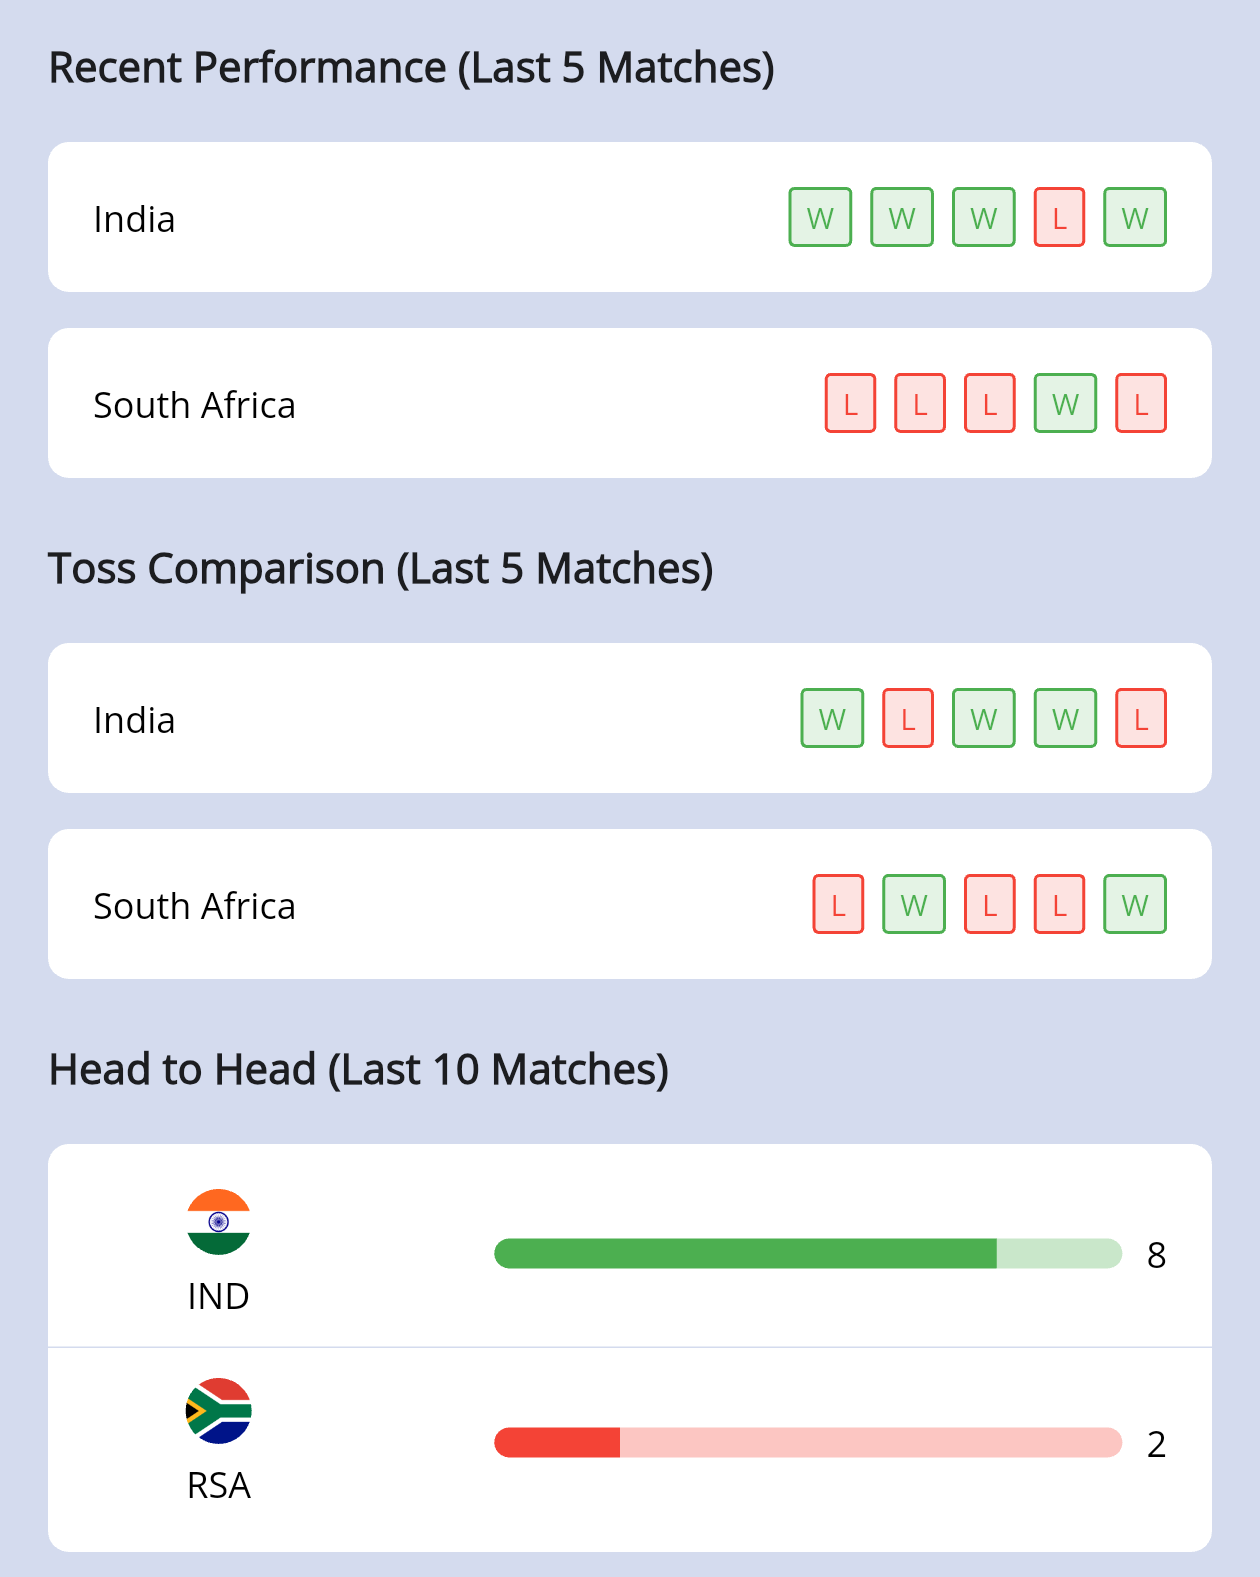
Task: Click India's green head-to-head bar
Action: [745, 1253]
